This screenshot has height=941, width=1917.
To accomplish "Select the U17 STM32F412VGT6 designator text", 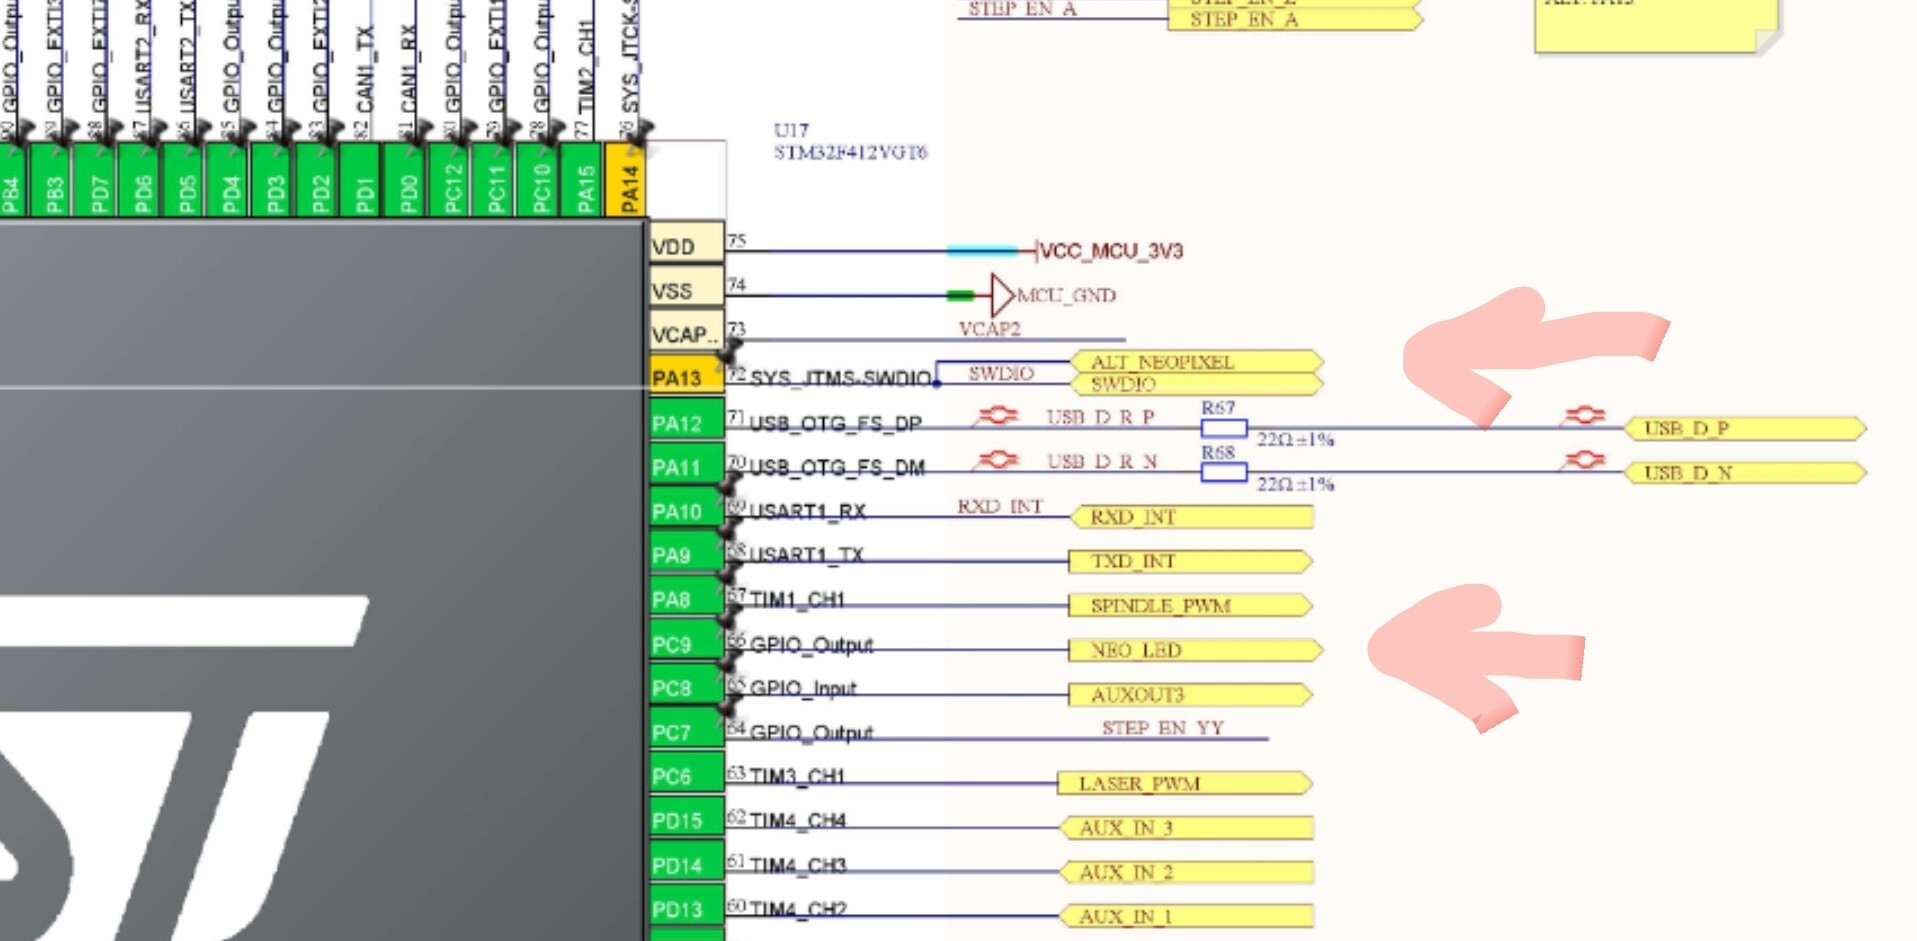I will click(x=849, y=141).
